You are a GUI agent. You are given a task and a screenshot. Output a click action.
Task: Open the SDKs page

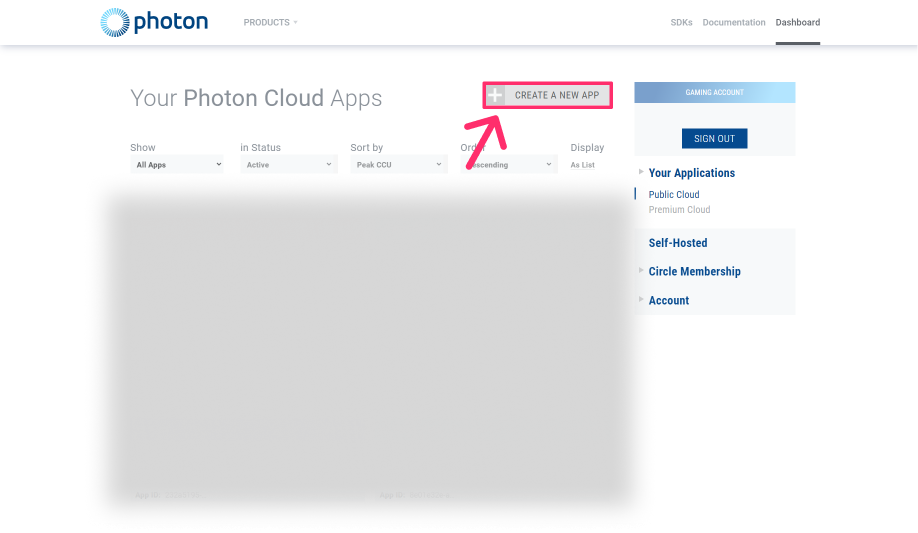(681, 22)
